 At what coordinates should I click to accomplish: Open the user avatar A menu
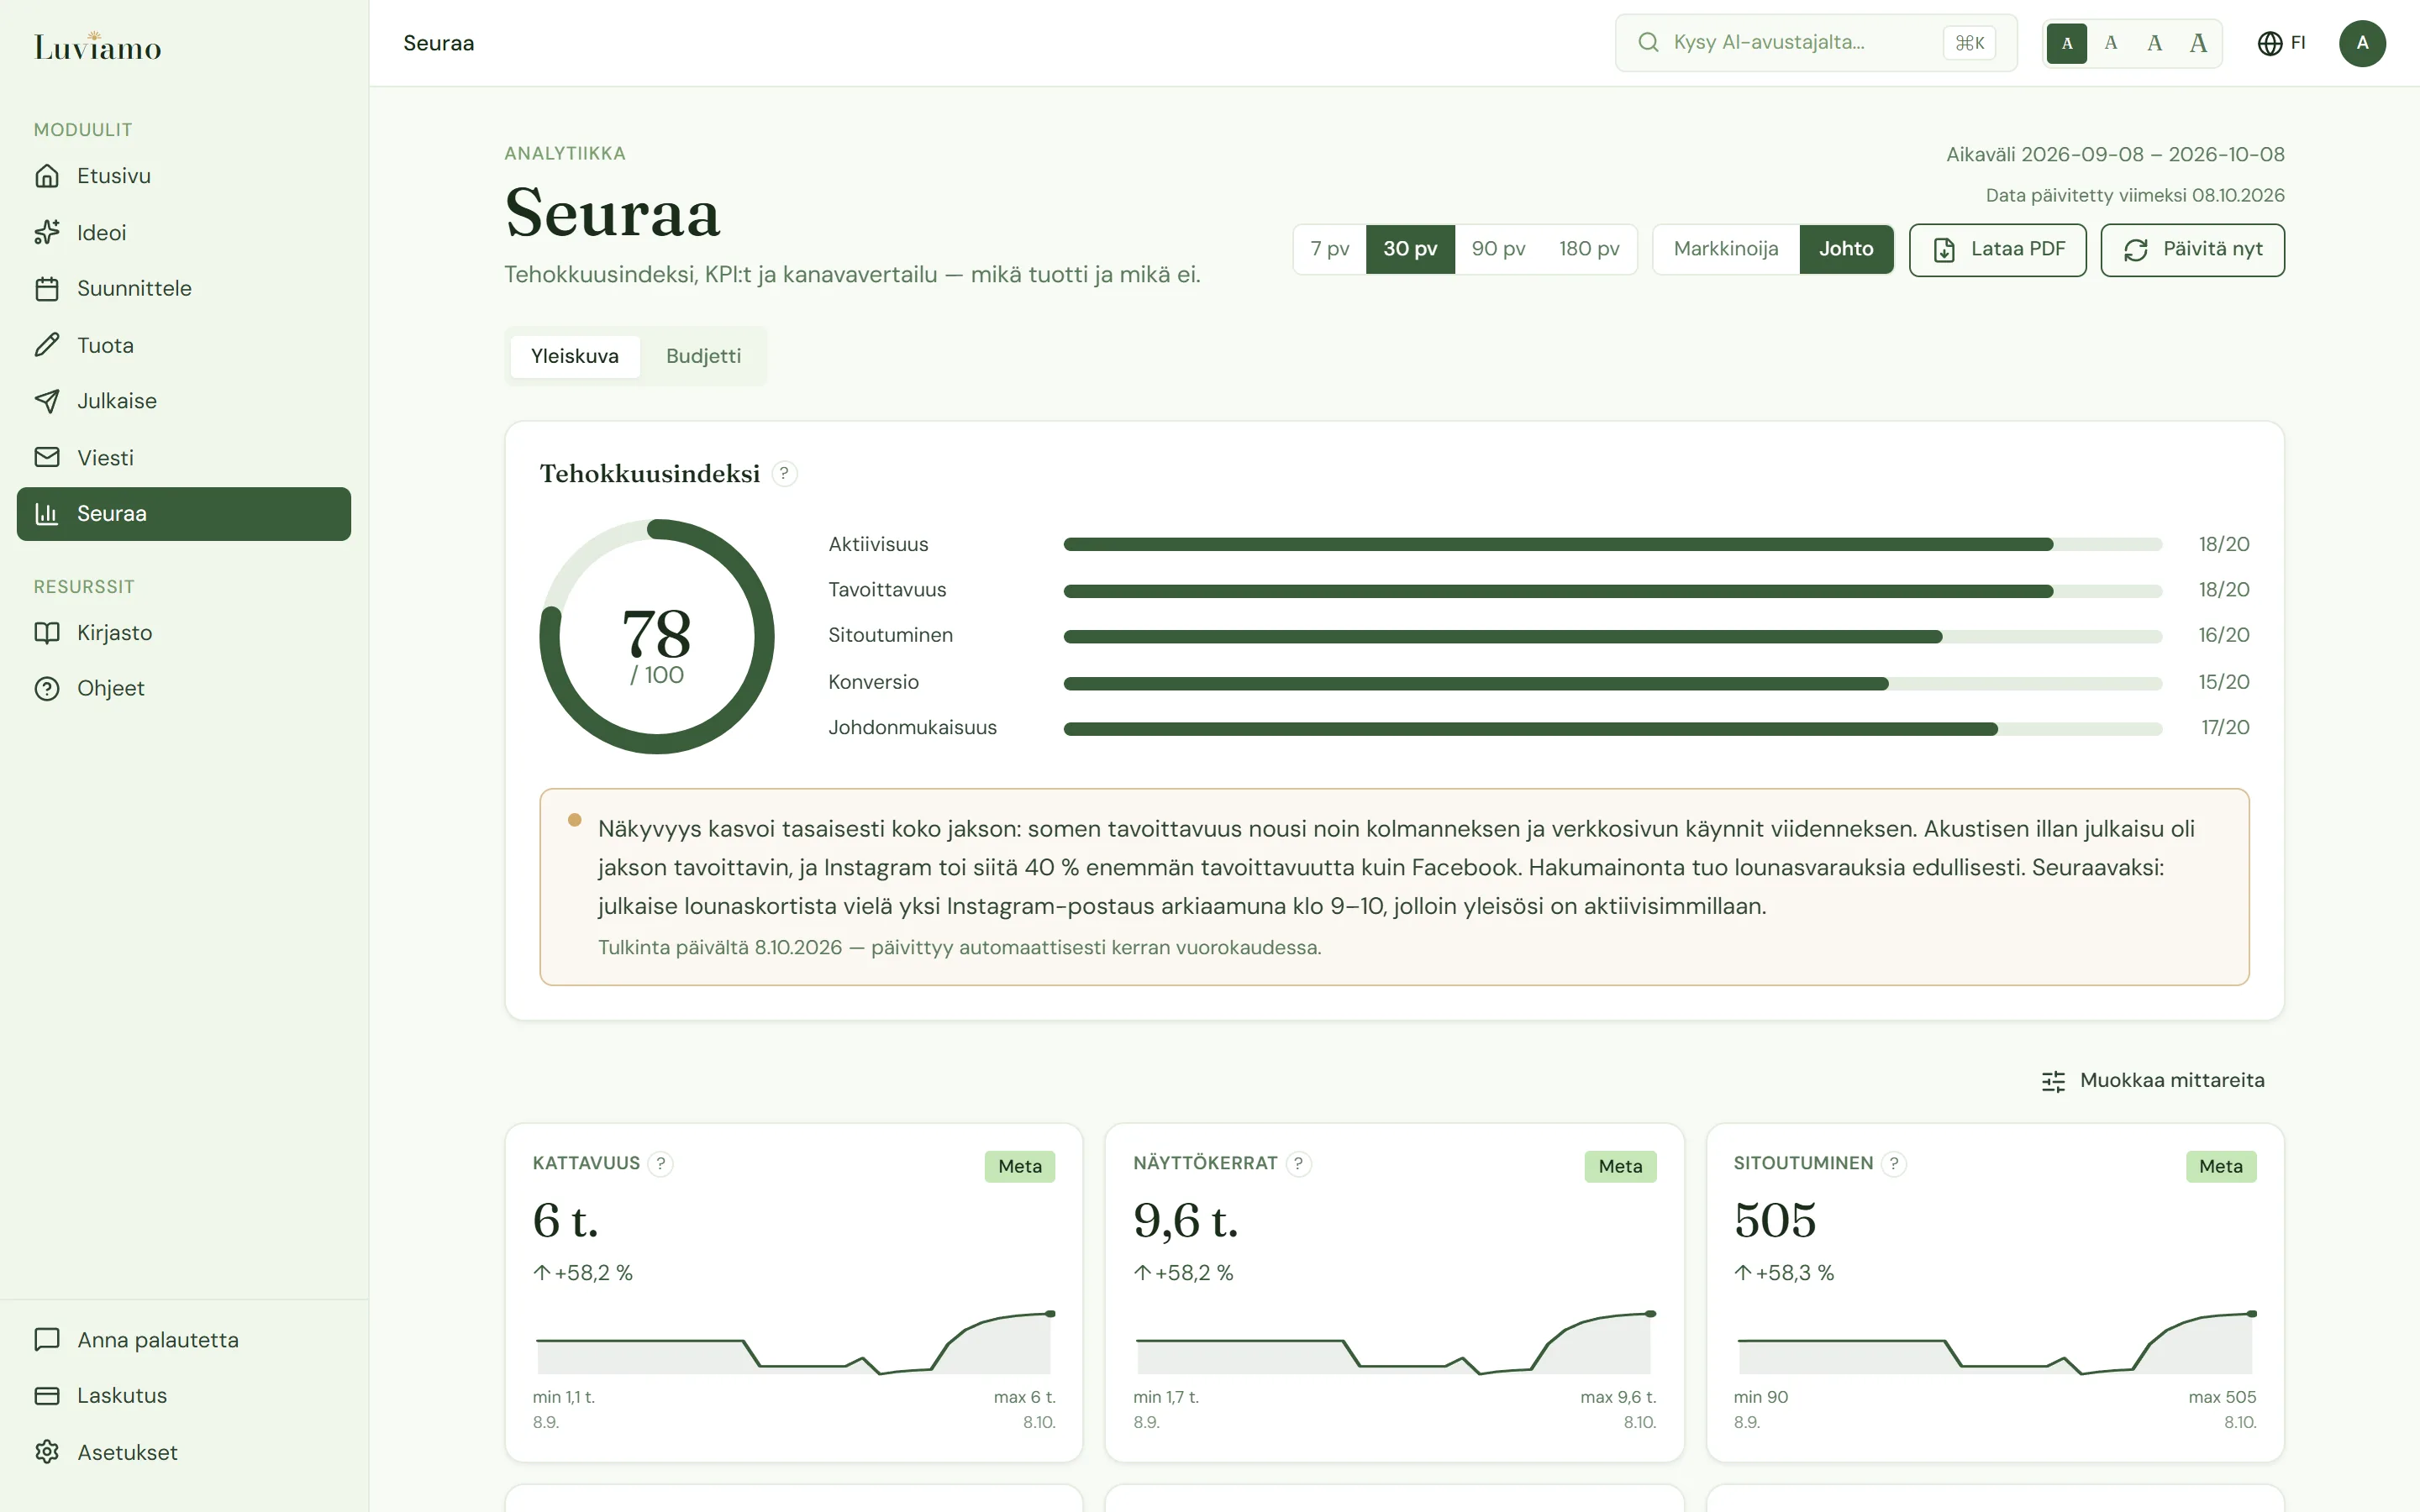click(2362, 43)
